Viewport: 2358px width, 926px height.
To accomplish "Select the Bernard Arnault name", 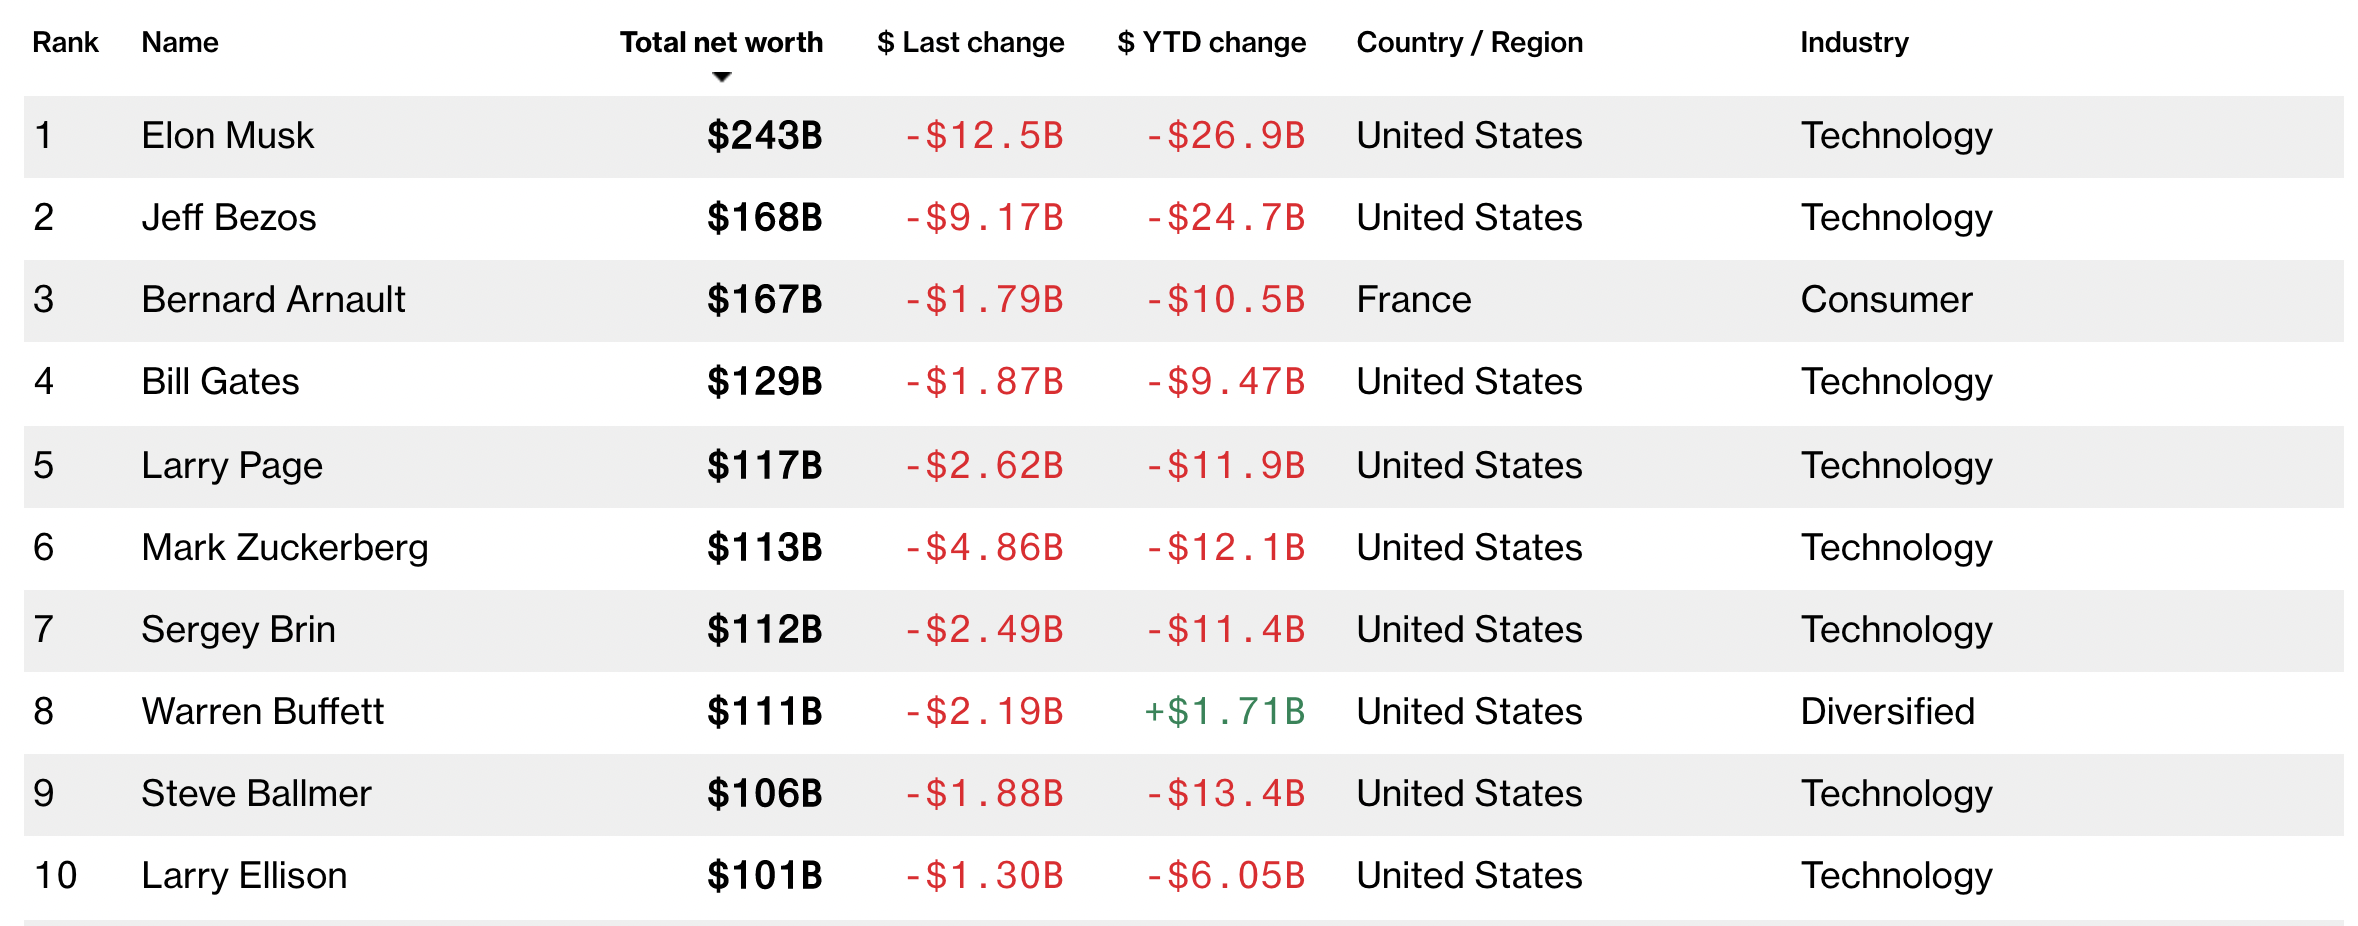I will pos(273,299).
